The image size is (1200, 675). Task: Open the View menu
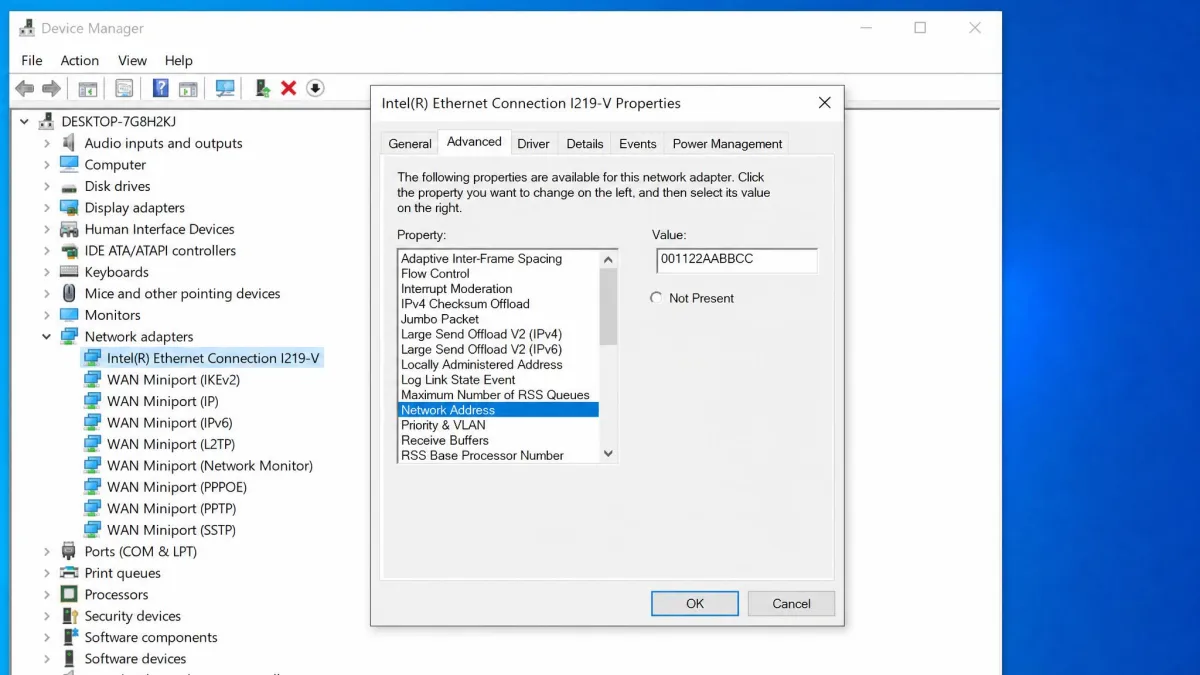[132, 60]
